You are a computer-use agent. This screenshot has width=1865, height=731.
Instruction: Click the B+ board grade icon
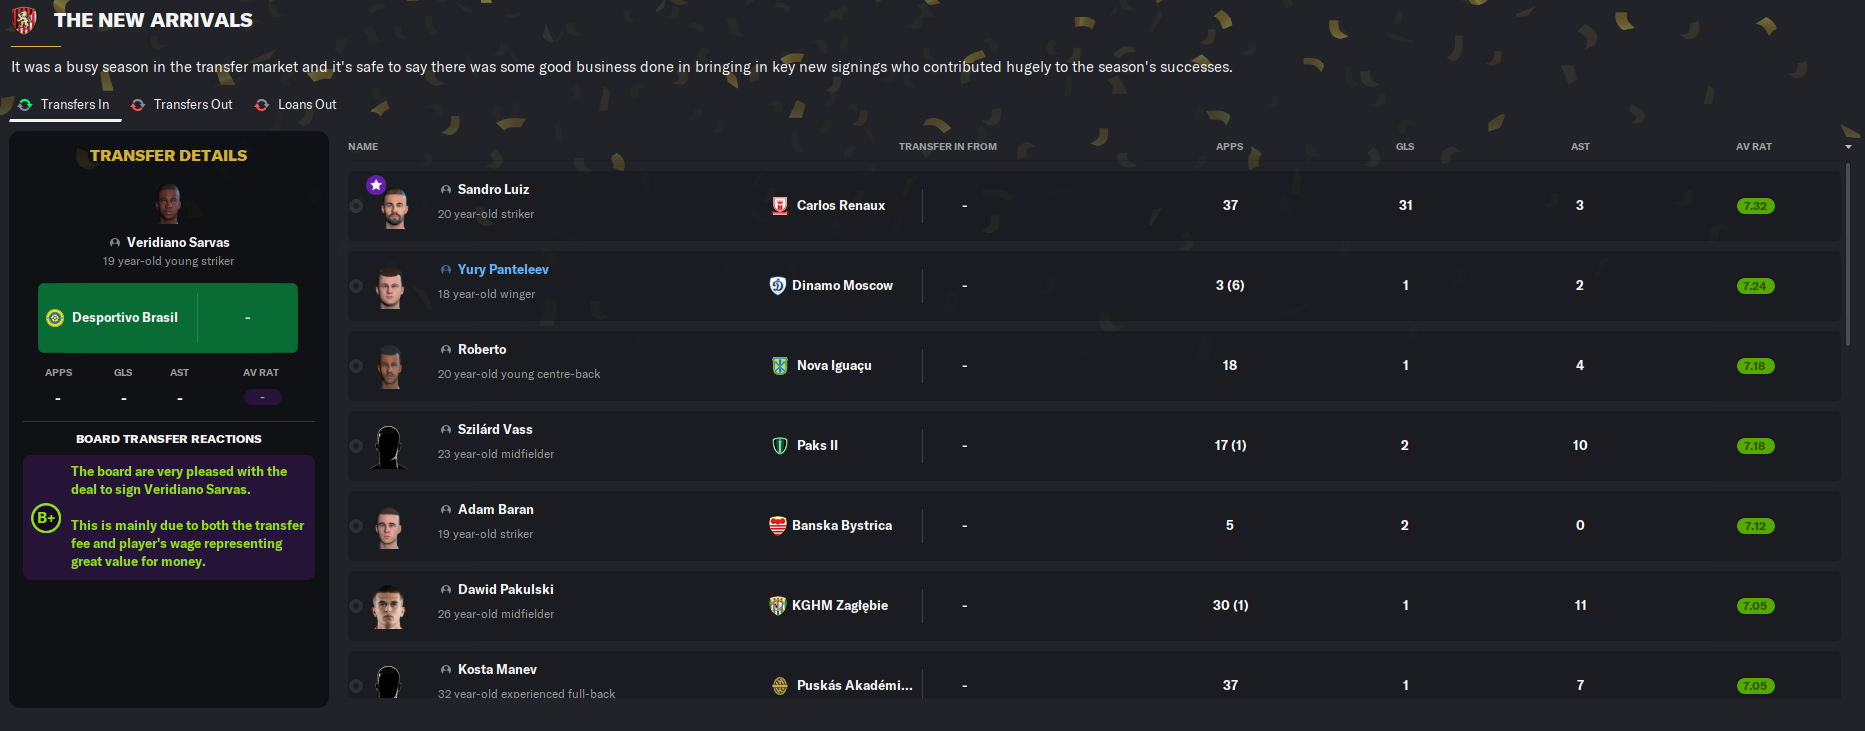coord(46,518)
